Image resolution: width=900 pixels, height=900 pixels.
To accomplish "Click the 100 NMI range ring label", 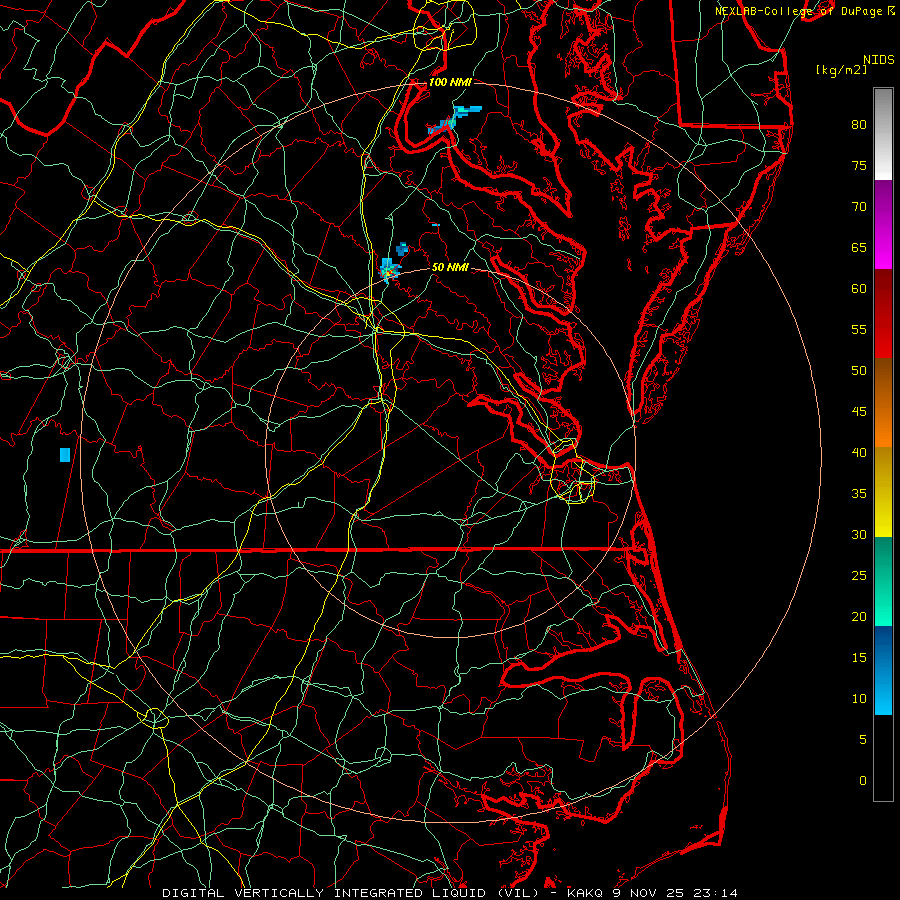I will pyautogui.click(x=450, y=82).
